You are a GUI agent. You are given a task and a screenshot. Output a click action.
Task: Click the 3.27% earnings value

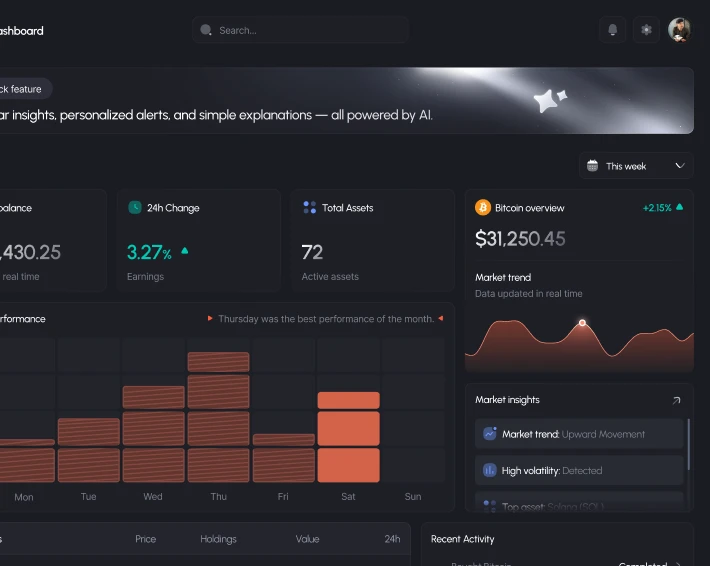pos(149,252)
